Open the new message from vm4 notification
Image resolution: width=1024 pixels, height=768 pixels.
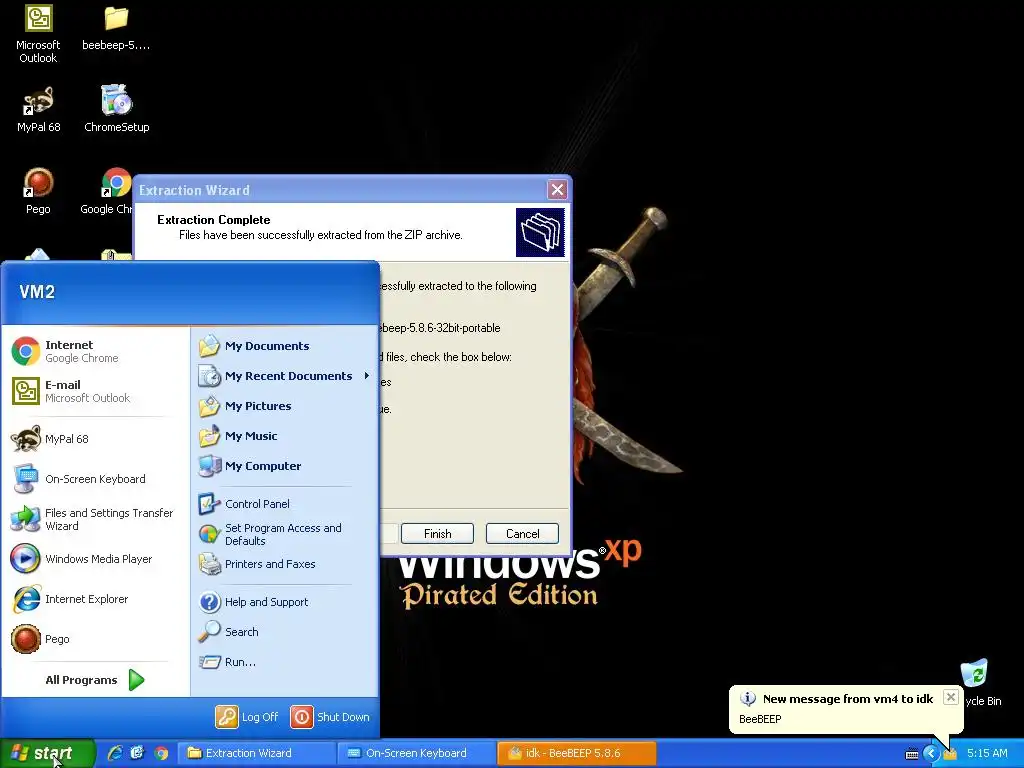(846, 709)
